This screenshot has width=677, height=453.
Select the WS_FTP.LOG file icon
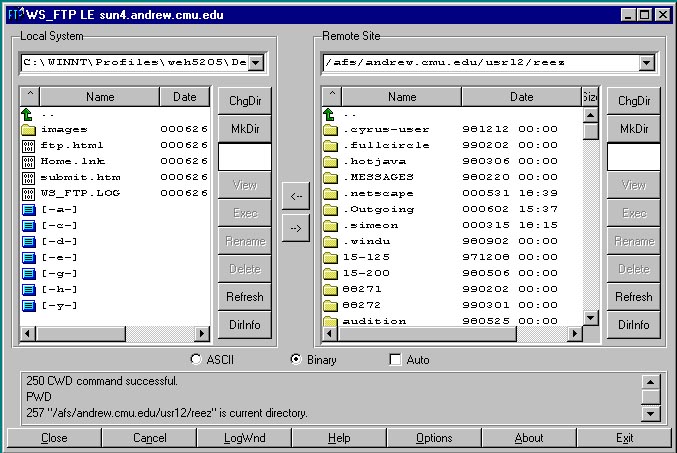(x=28, y=193)
